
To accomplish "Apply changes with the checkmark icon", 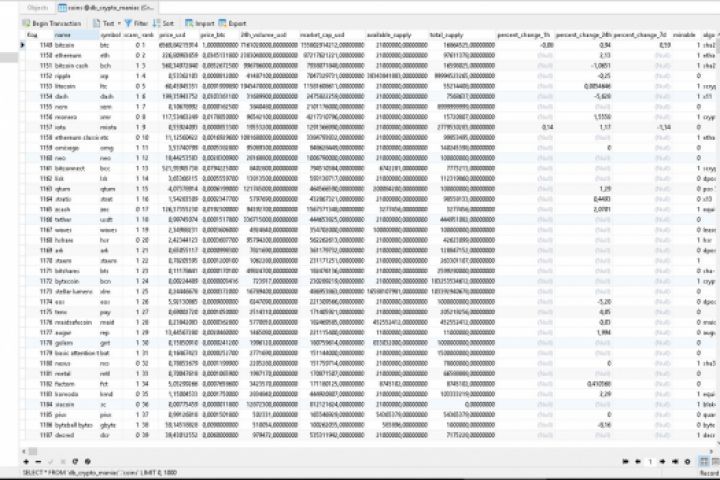I will 51,462.
